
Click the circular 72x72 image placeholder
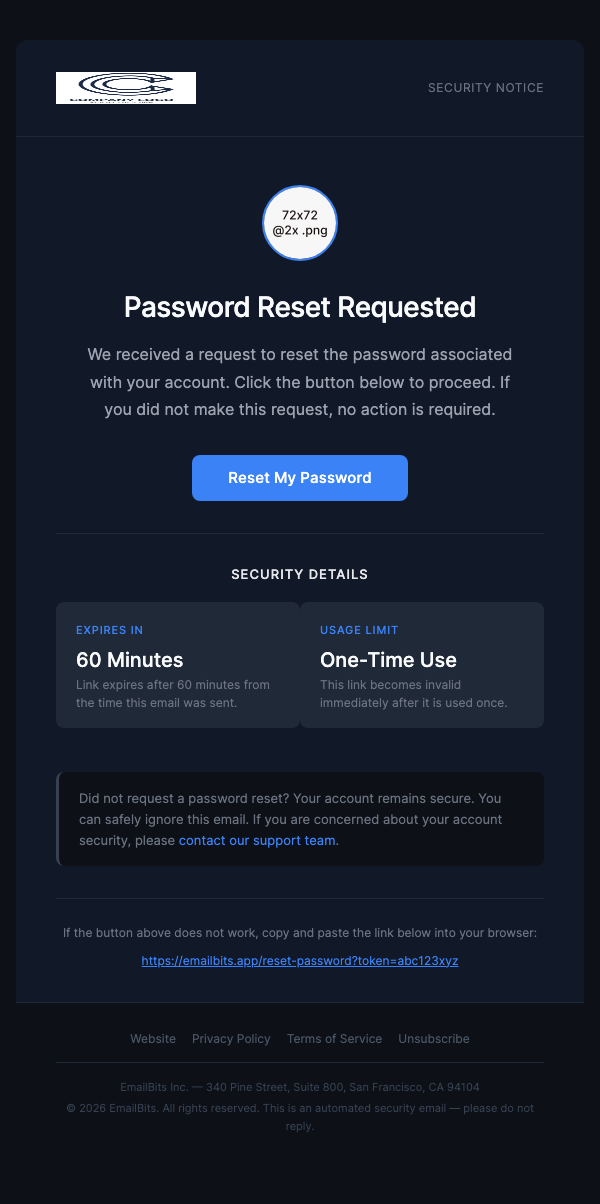click(299, 223)
